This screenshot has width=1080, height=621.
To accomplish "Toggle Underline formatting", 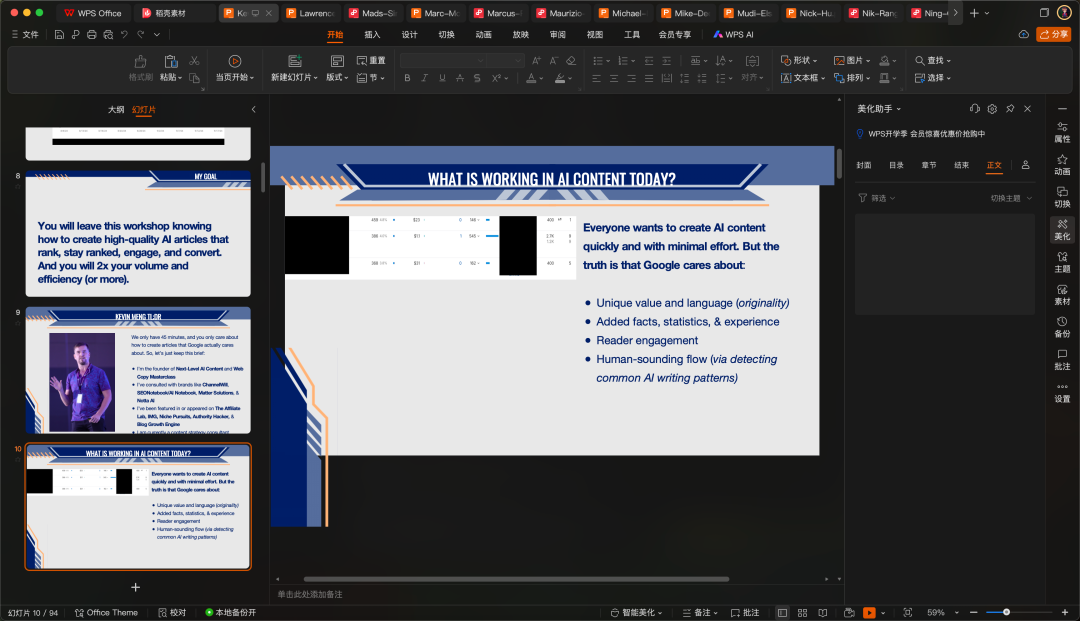I will pyautogui.click(x=442, y=78).
